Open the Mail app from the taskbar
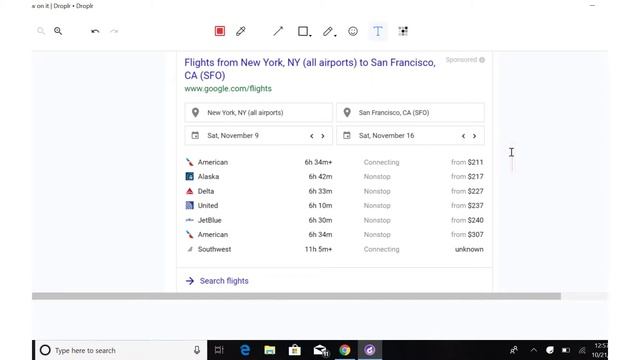 tap(320, 350)
